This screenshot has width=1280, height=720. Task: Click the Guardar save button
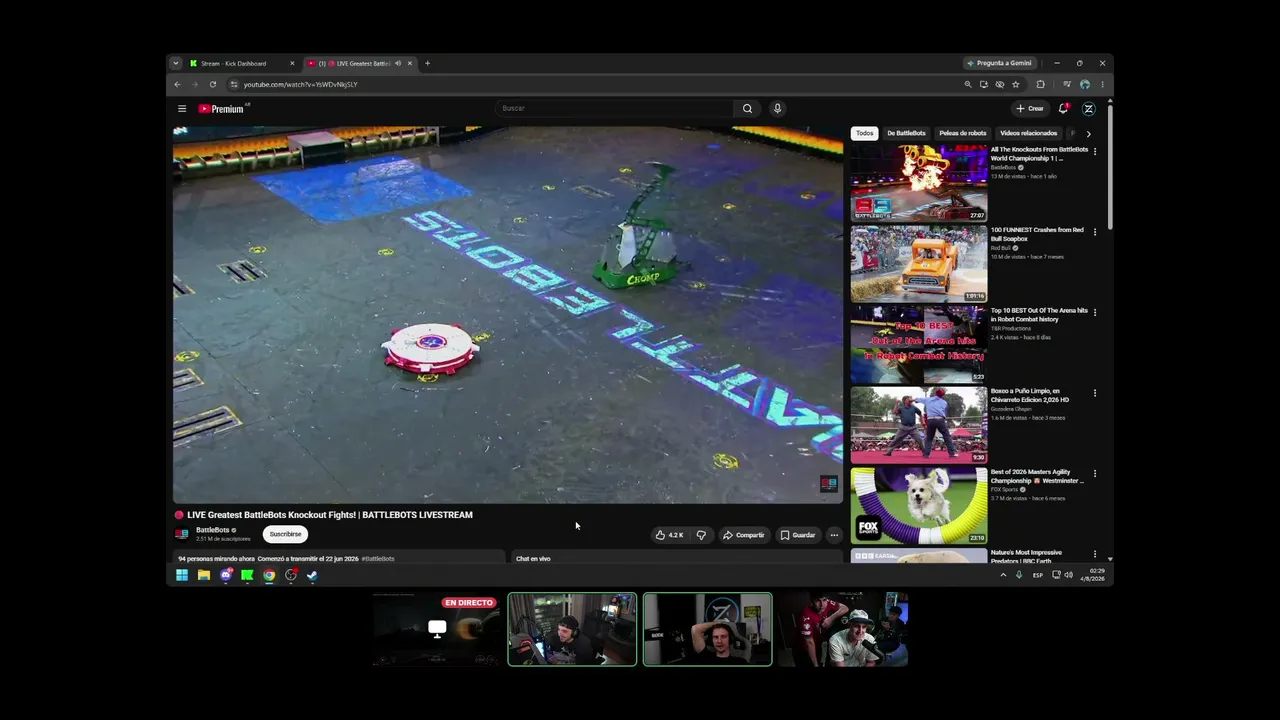(x=798, y=535)
